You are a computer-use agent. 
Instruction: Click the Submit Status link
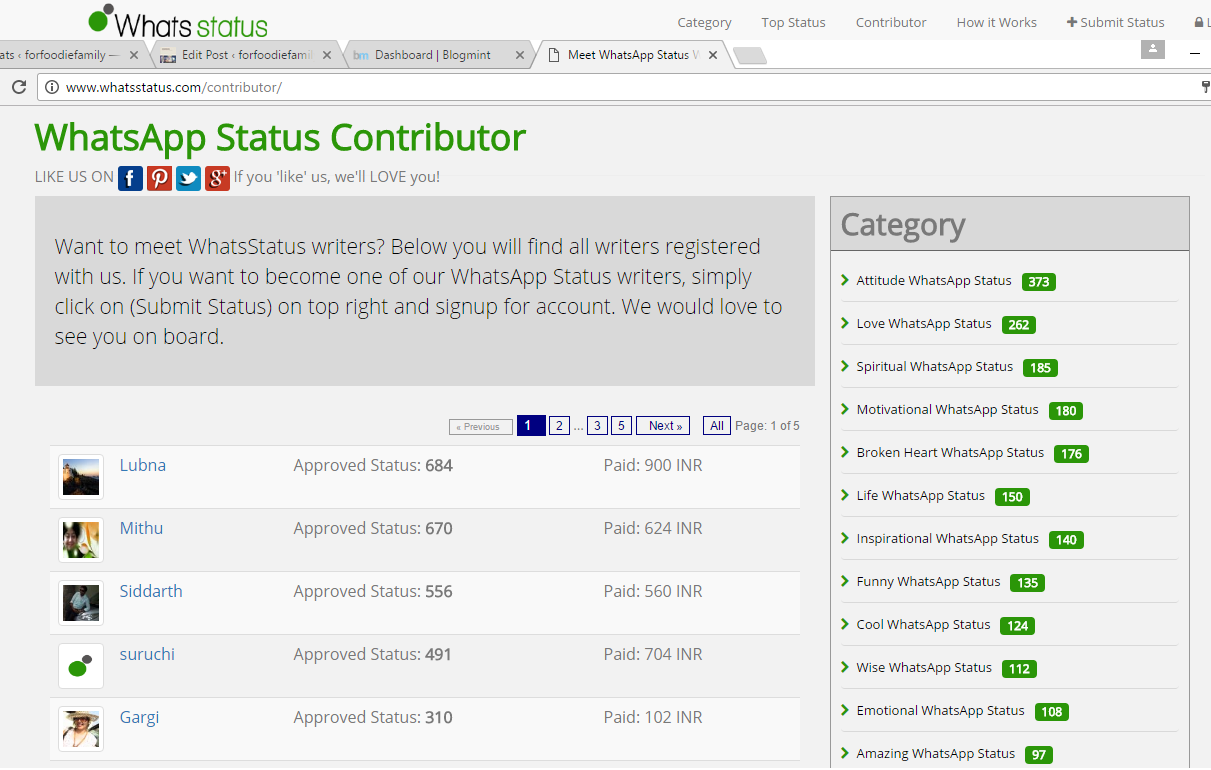tap(1115, 22)
